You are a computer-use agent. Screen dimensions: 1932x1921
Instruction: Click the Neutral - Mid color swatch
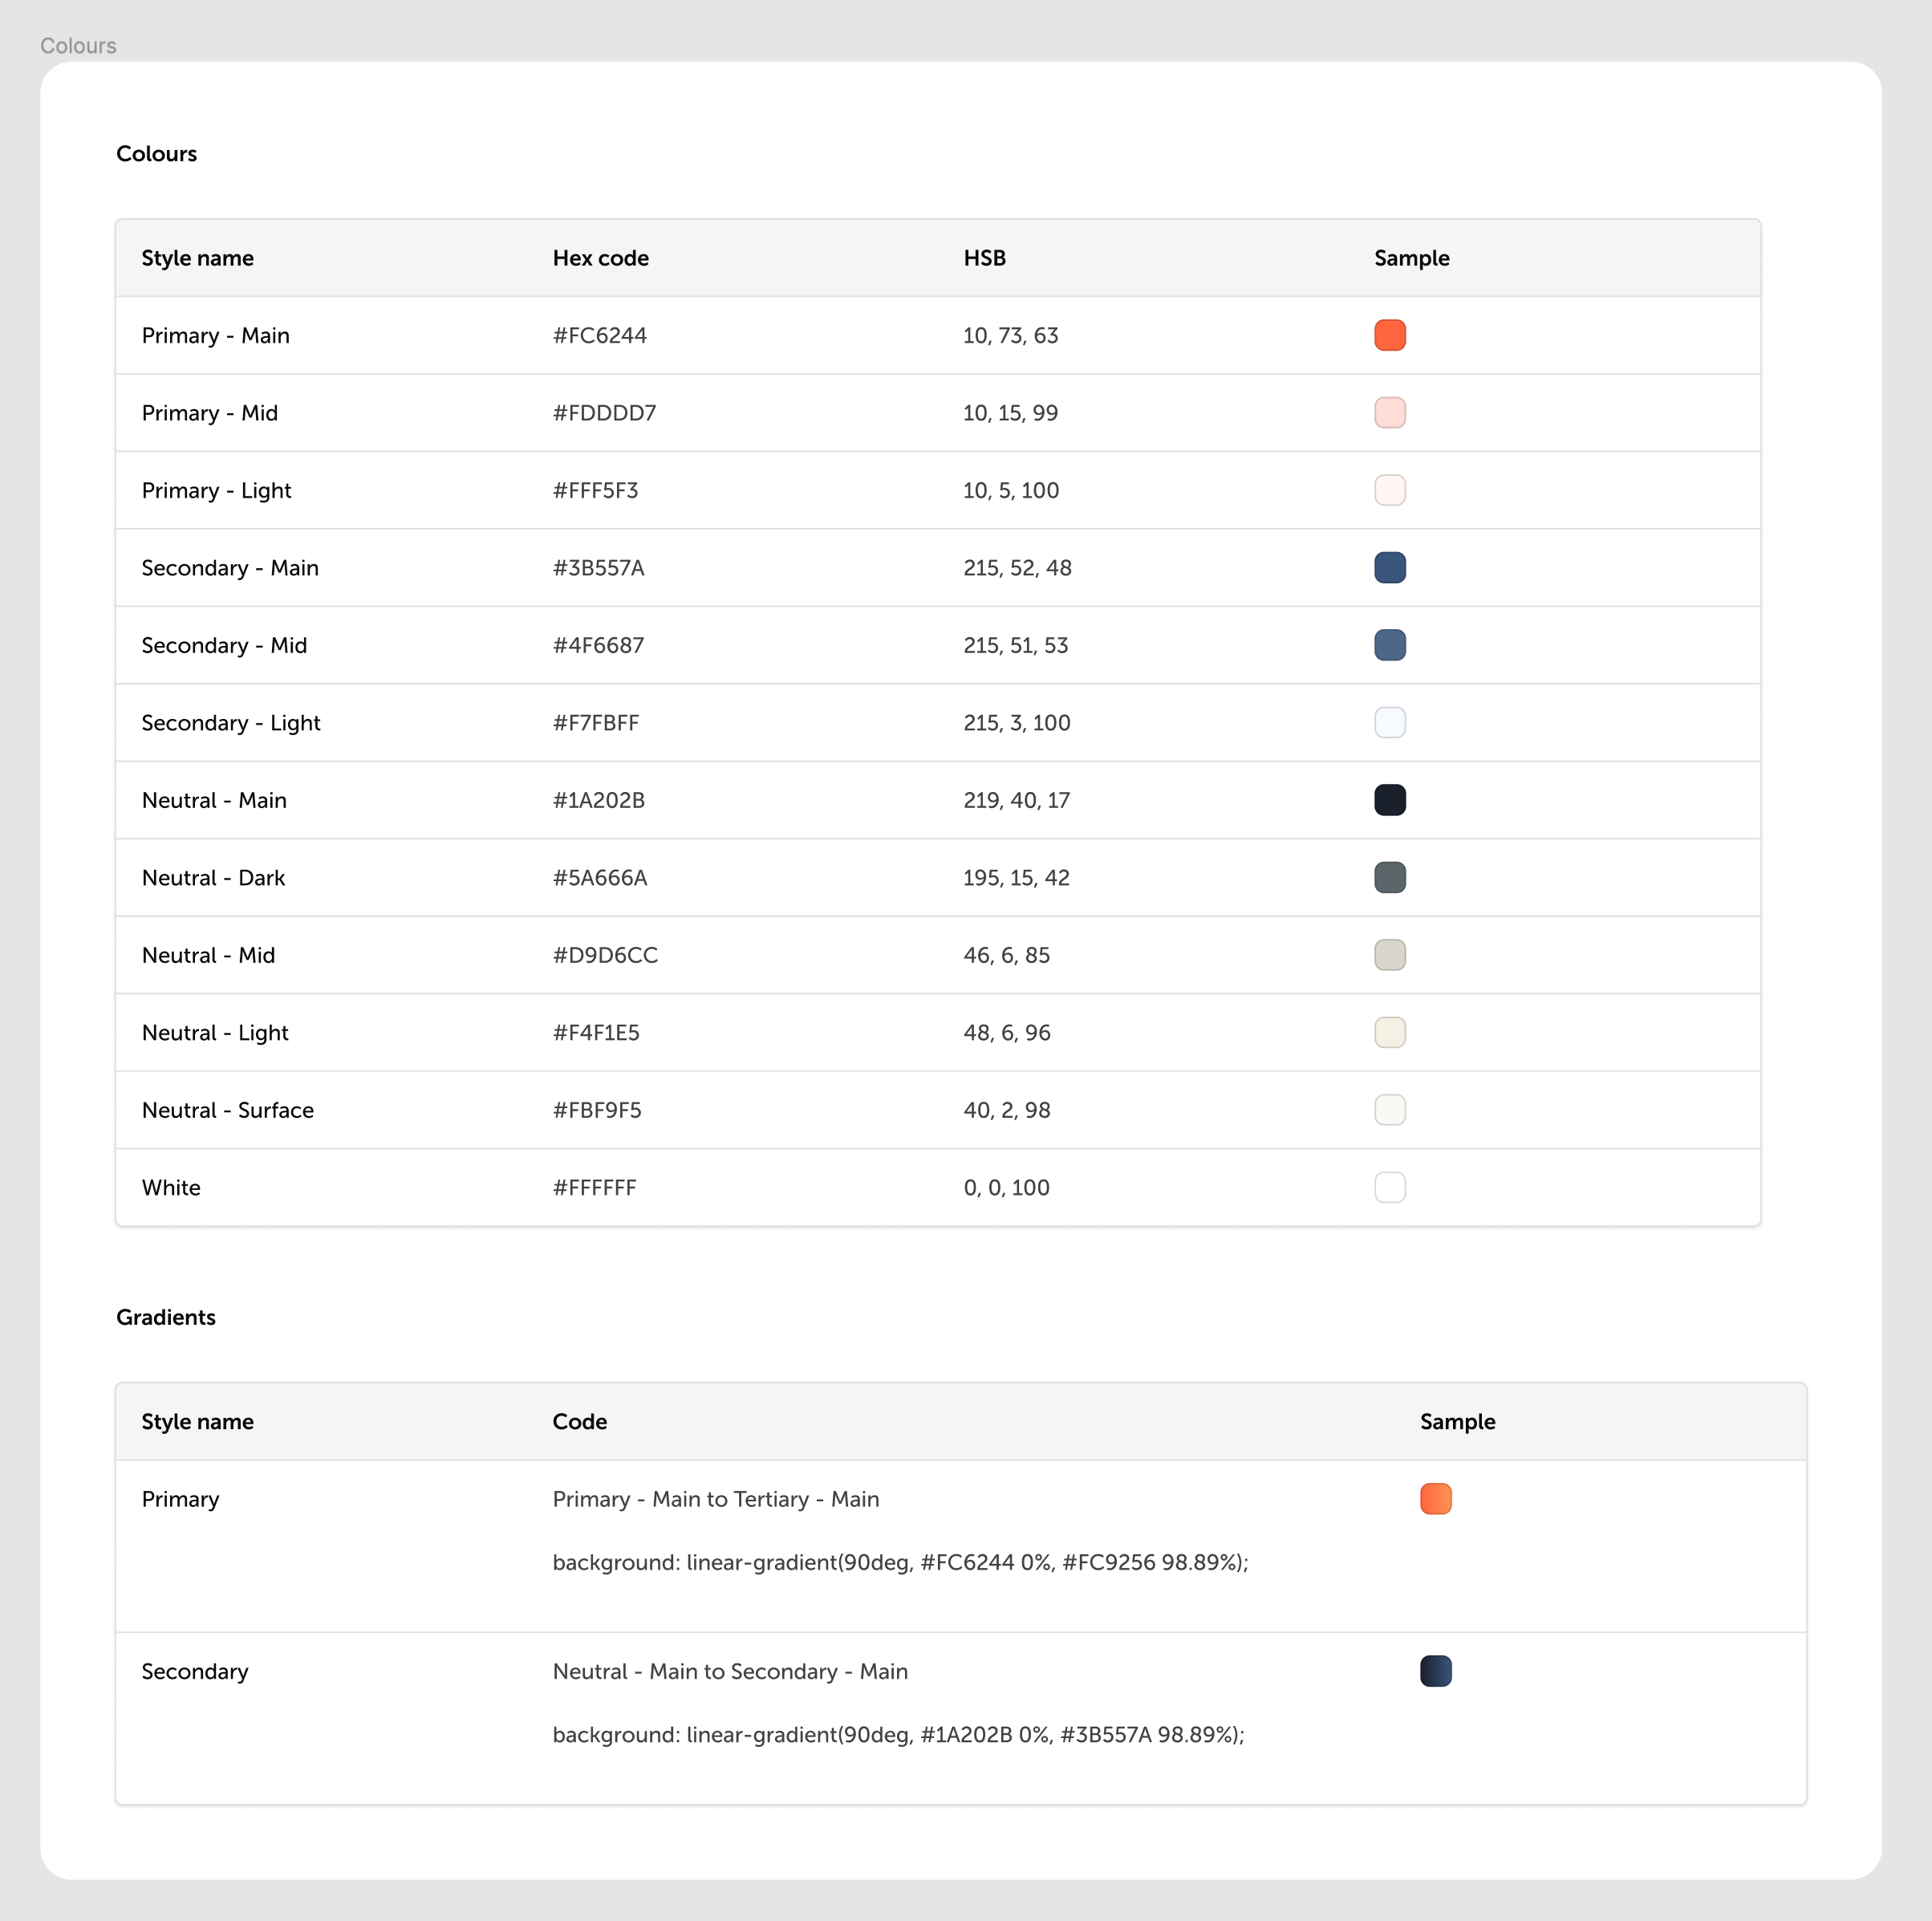pos(1389,955)
